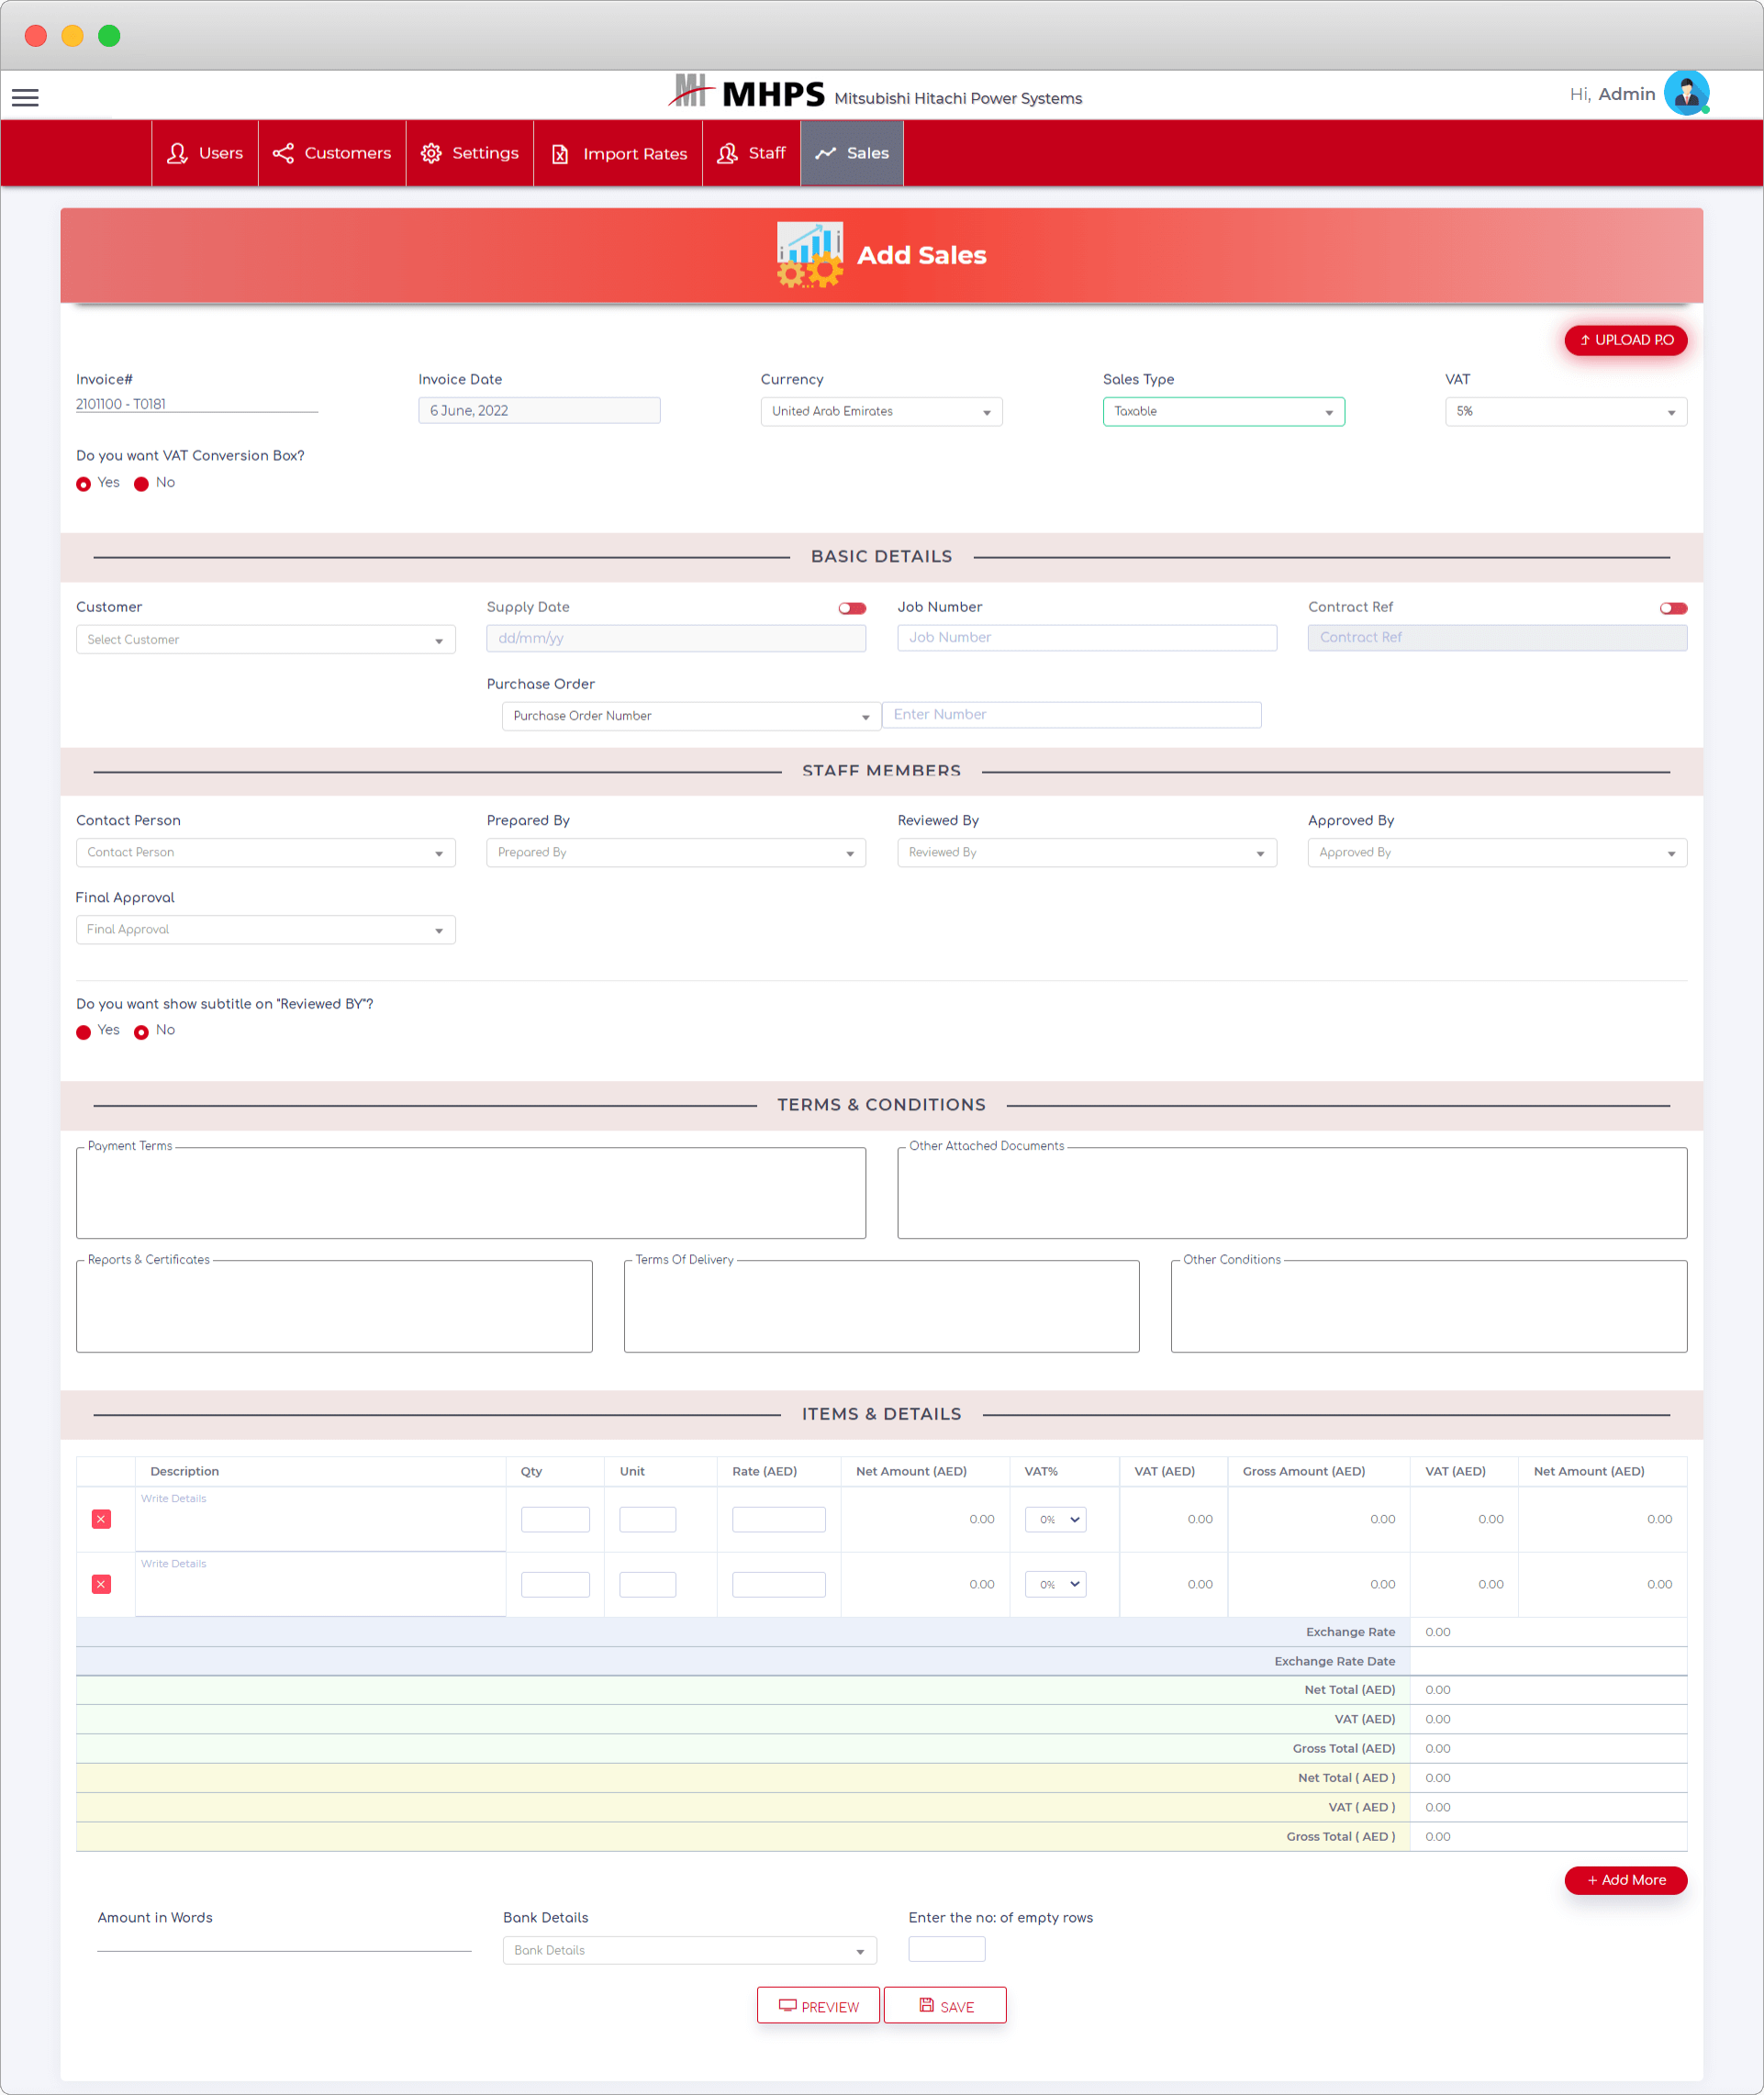The width and height of the screenshot is (1764, 2095).
Task: Open the Settings tab
Action: tap(470, 153)
